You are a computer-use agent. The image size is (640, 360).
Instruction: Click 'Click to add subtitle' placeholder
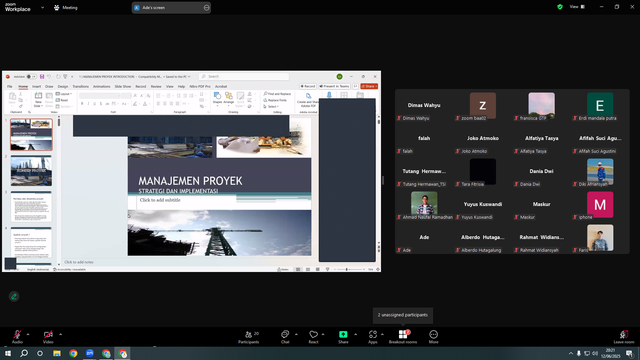(160, 200)
